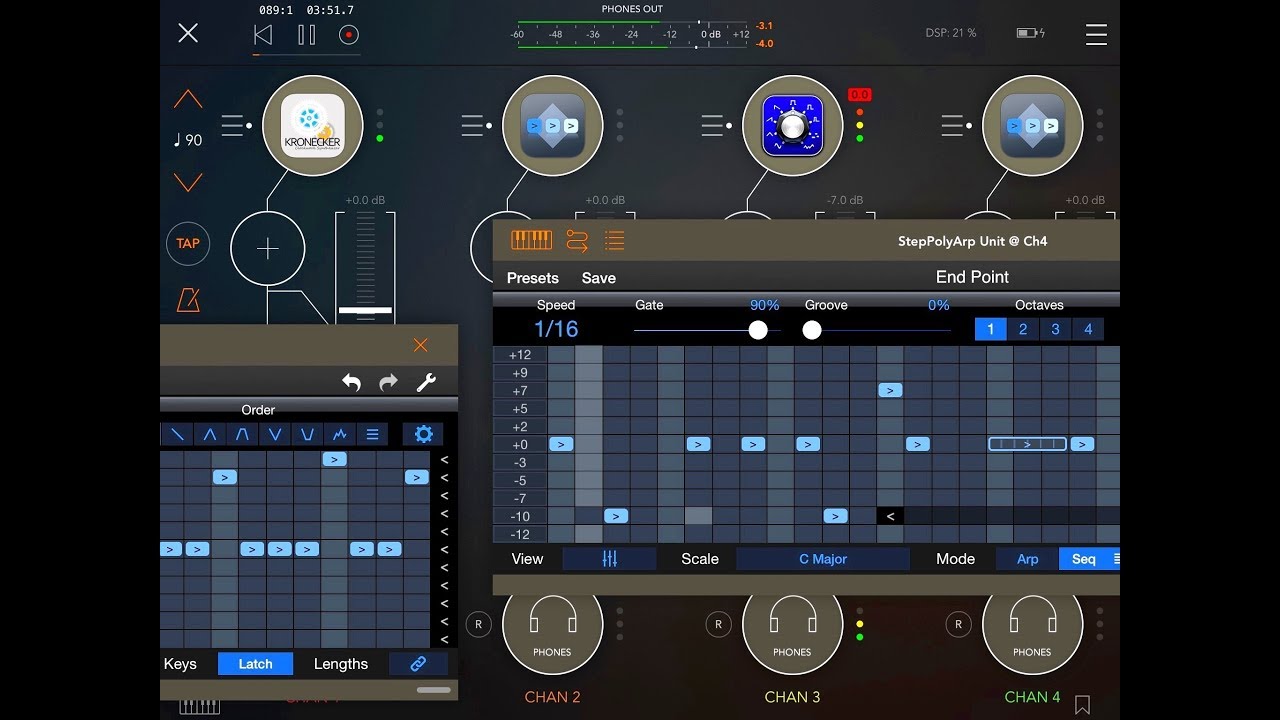
Task: Toggle the Lengths link button
Action: pos(418,664)
